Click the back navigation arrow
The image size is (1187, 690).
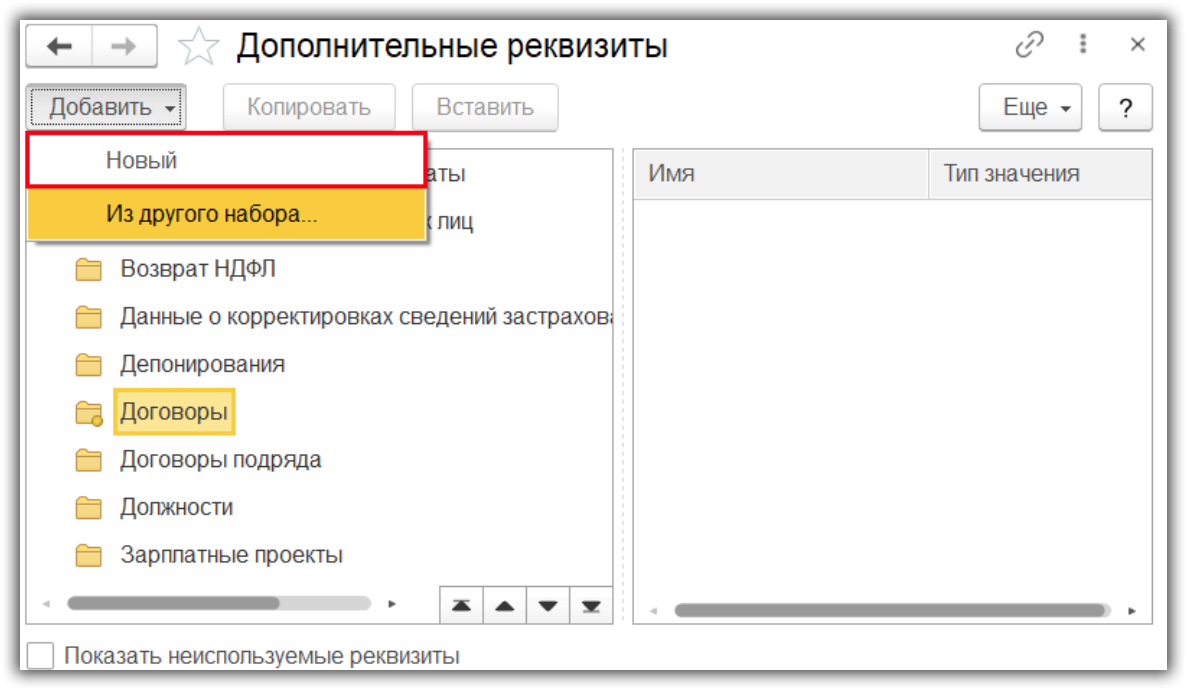pos(59,46)
